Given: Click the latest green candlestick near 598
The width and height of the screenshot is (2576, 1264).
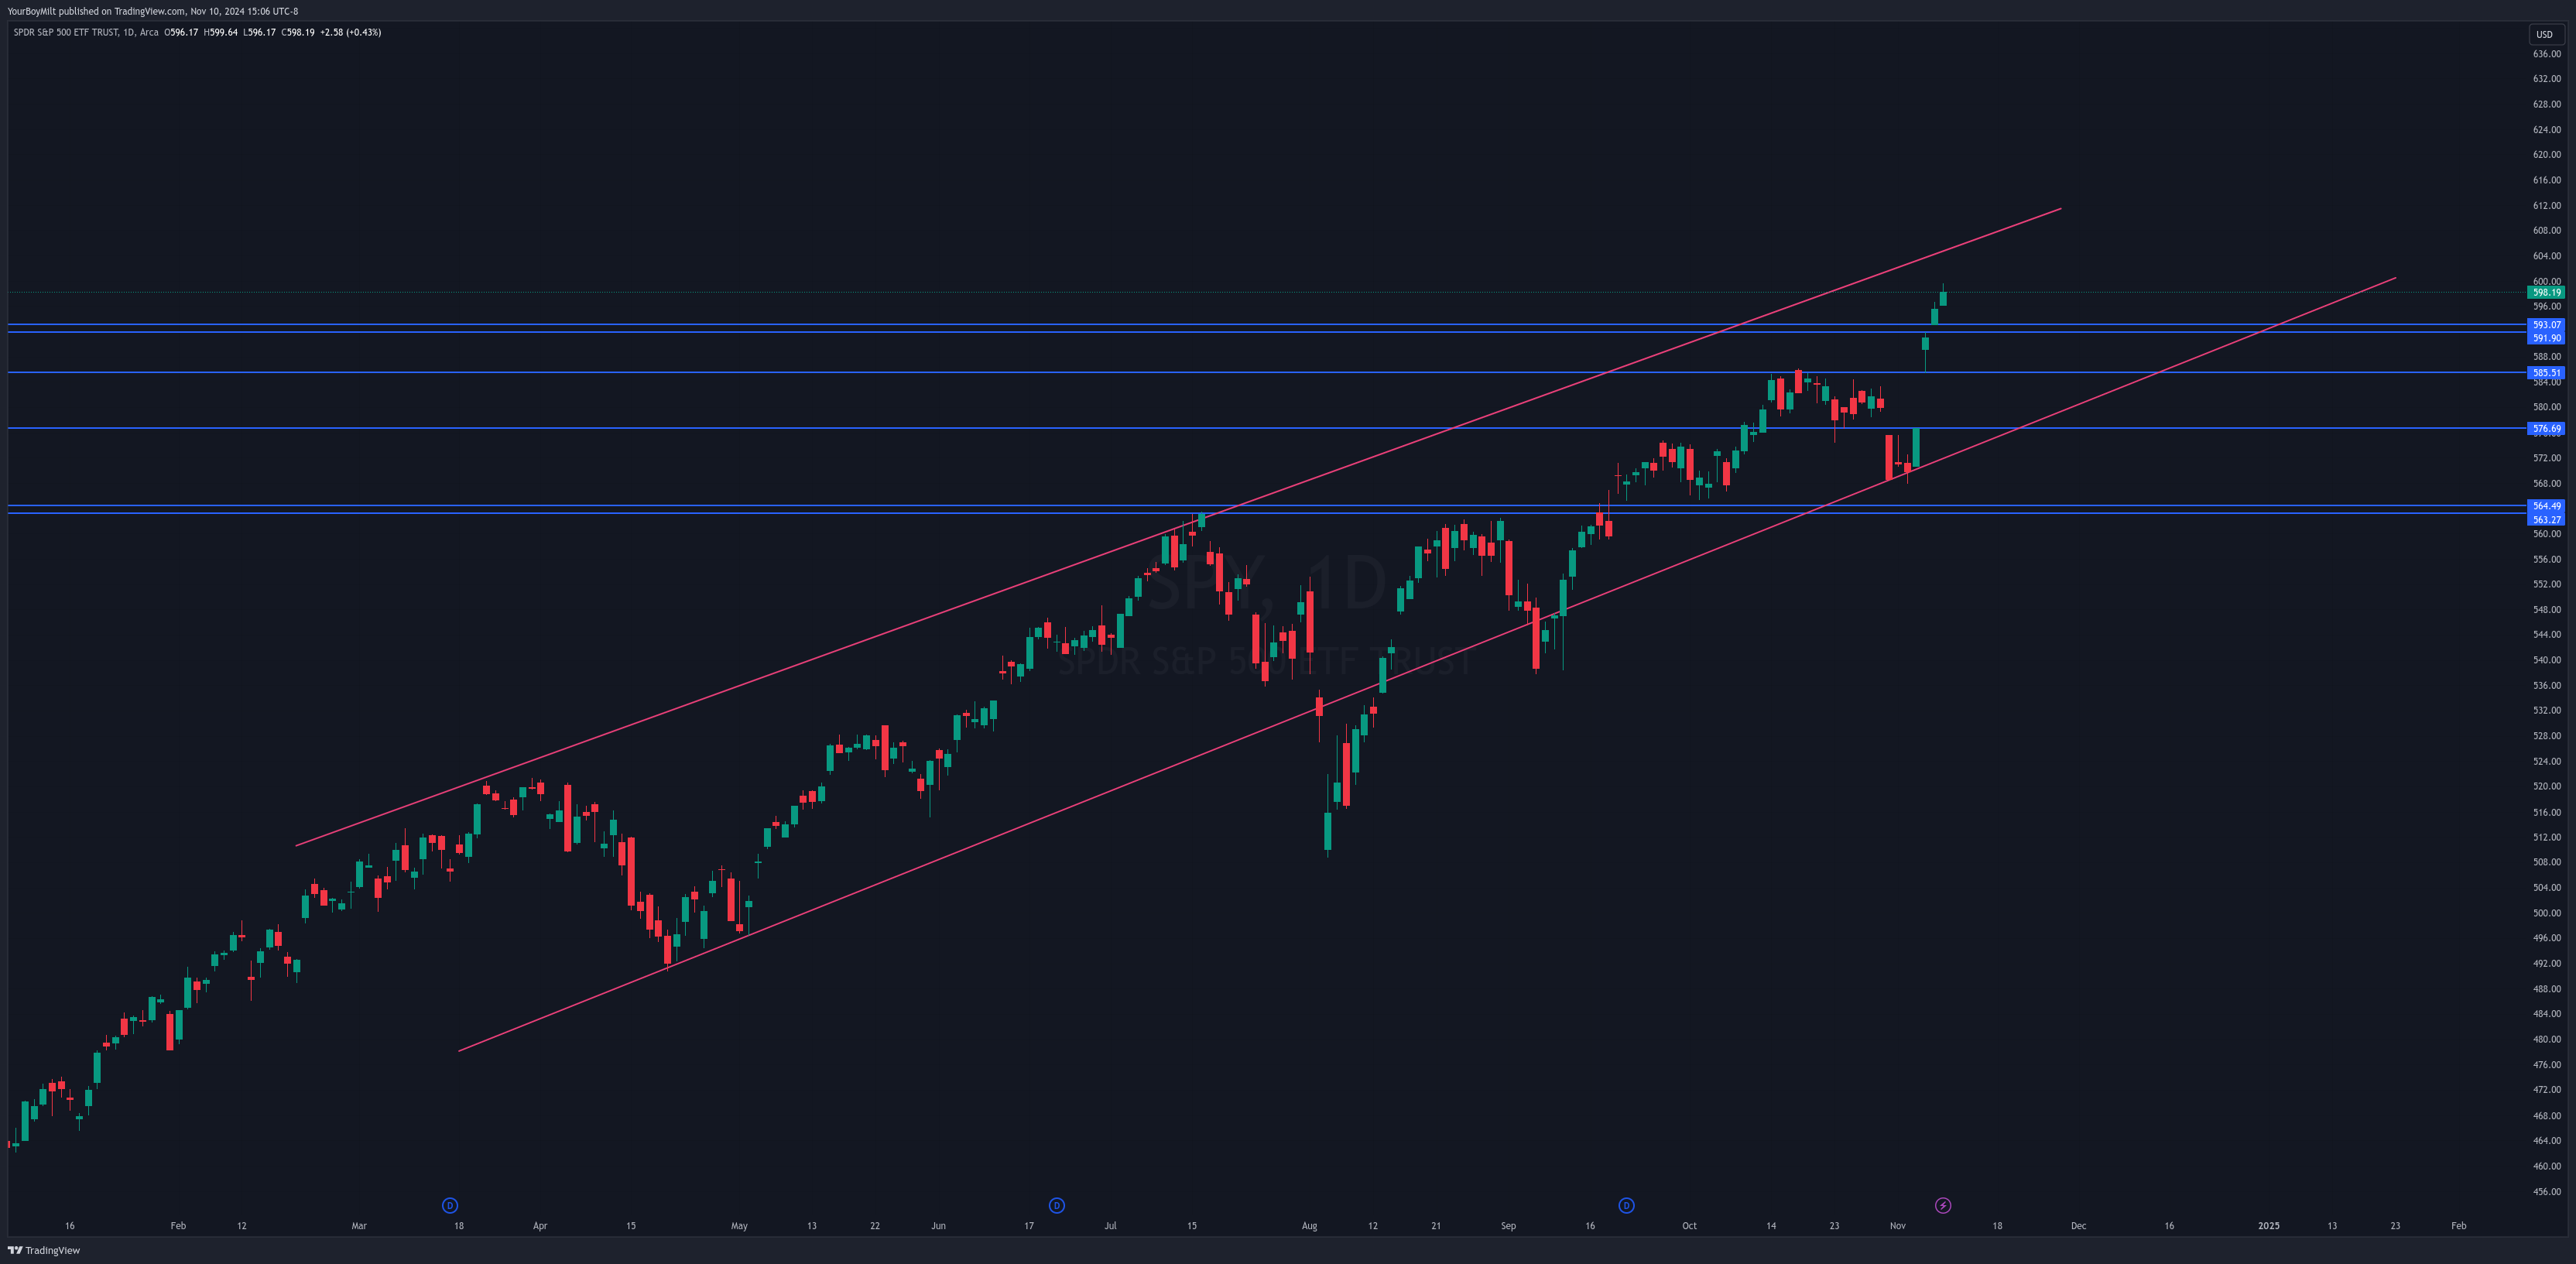Looking at the screenshot, I should pos(1943,298).
